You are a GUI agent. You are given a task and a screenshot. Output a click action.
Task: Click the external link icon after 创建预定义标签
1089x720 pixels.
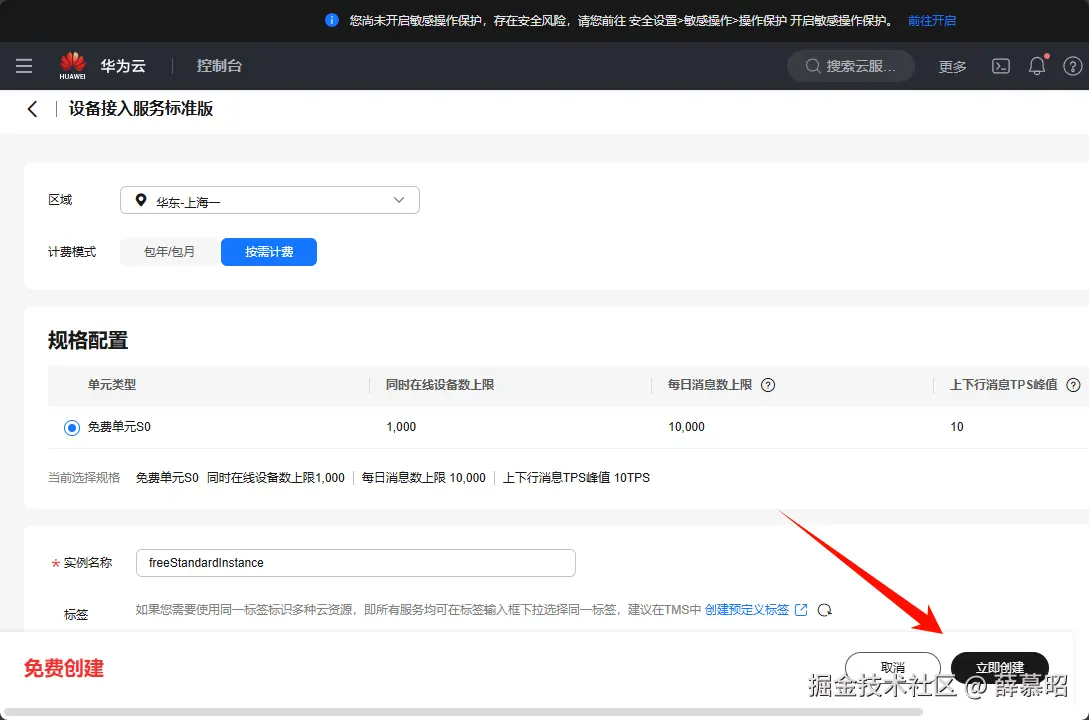click(x=801, y=610)
